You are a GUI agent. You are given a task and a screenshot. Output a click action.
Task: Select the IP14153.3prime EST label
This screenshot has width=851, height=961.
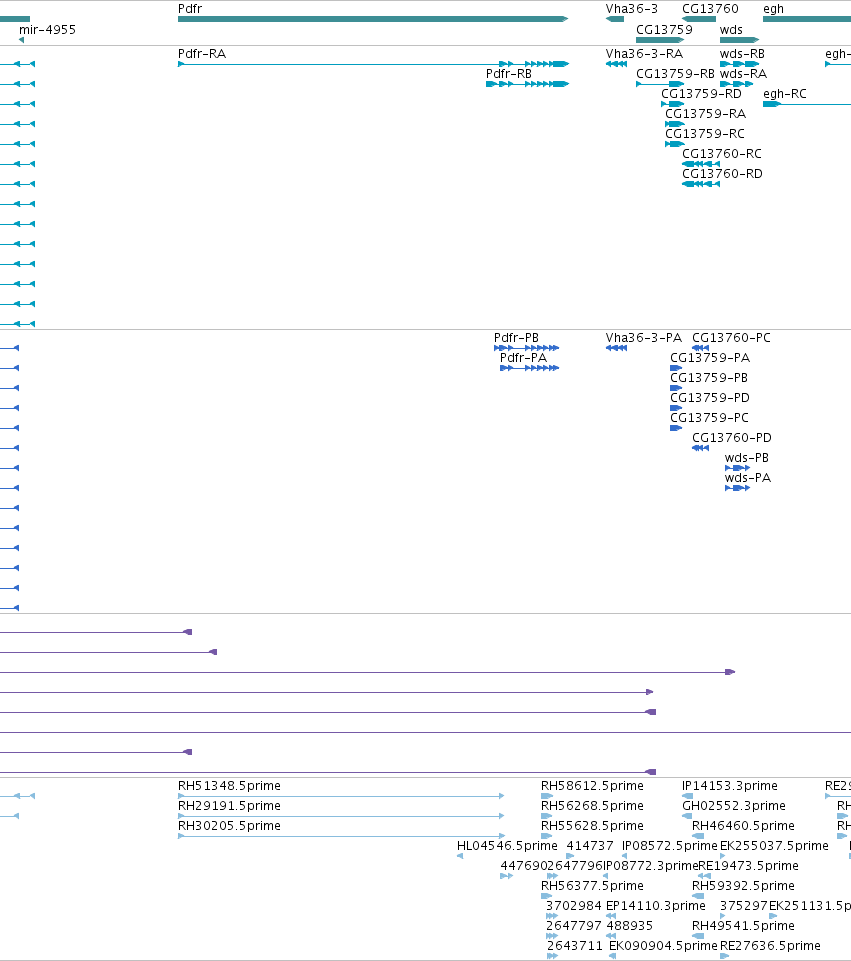point(730,786)
